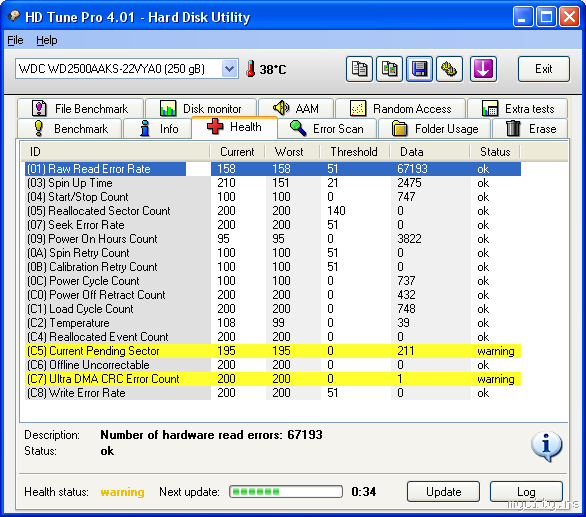Click the Worst column header

click(x=292, y=152)
